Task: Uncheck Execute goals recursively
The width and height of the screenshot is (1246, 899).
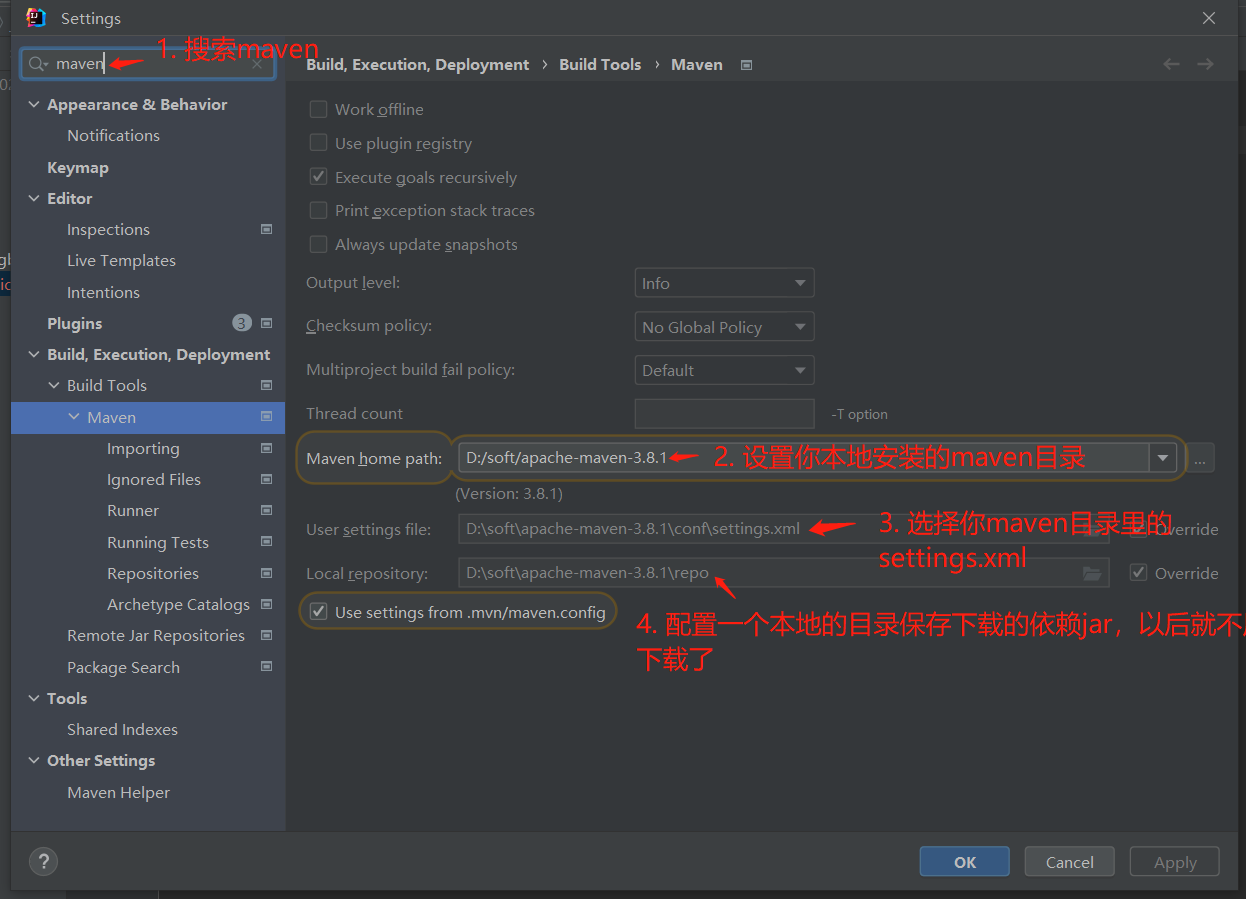Action: click(x=318, y=177)
